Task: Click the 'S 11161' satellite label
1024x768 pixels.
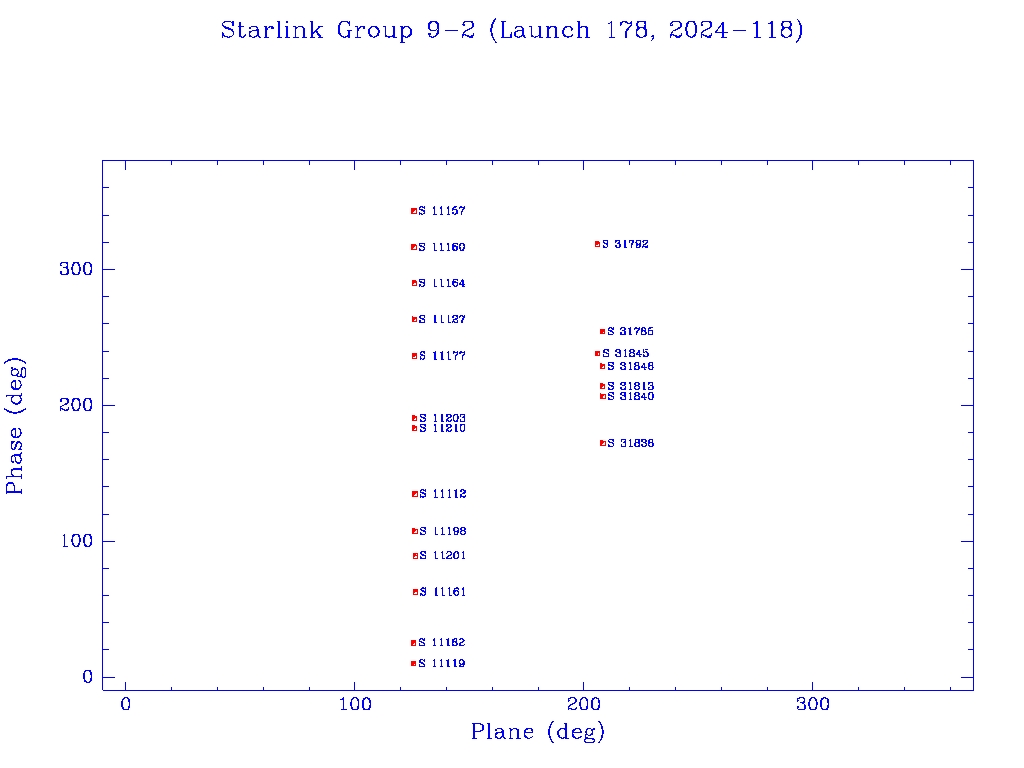Action: click(x=443, y=592)
